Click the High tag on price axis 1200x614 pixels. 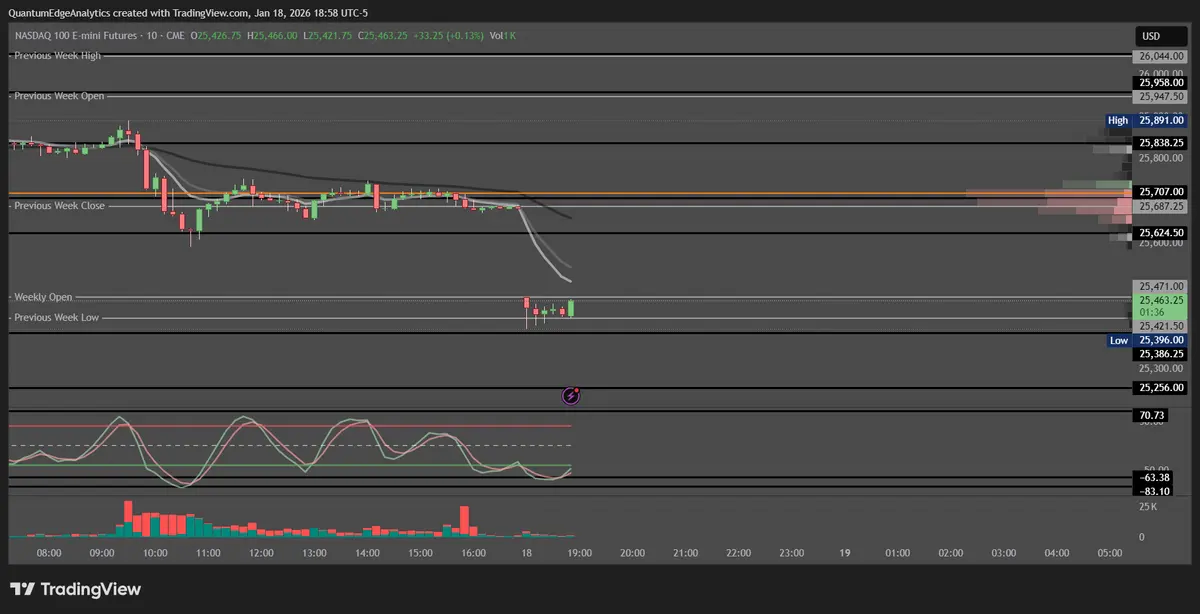[x=1118, y=120]
